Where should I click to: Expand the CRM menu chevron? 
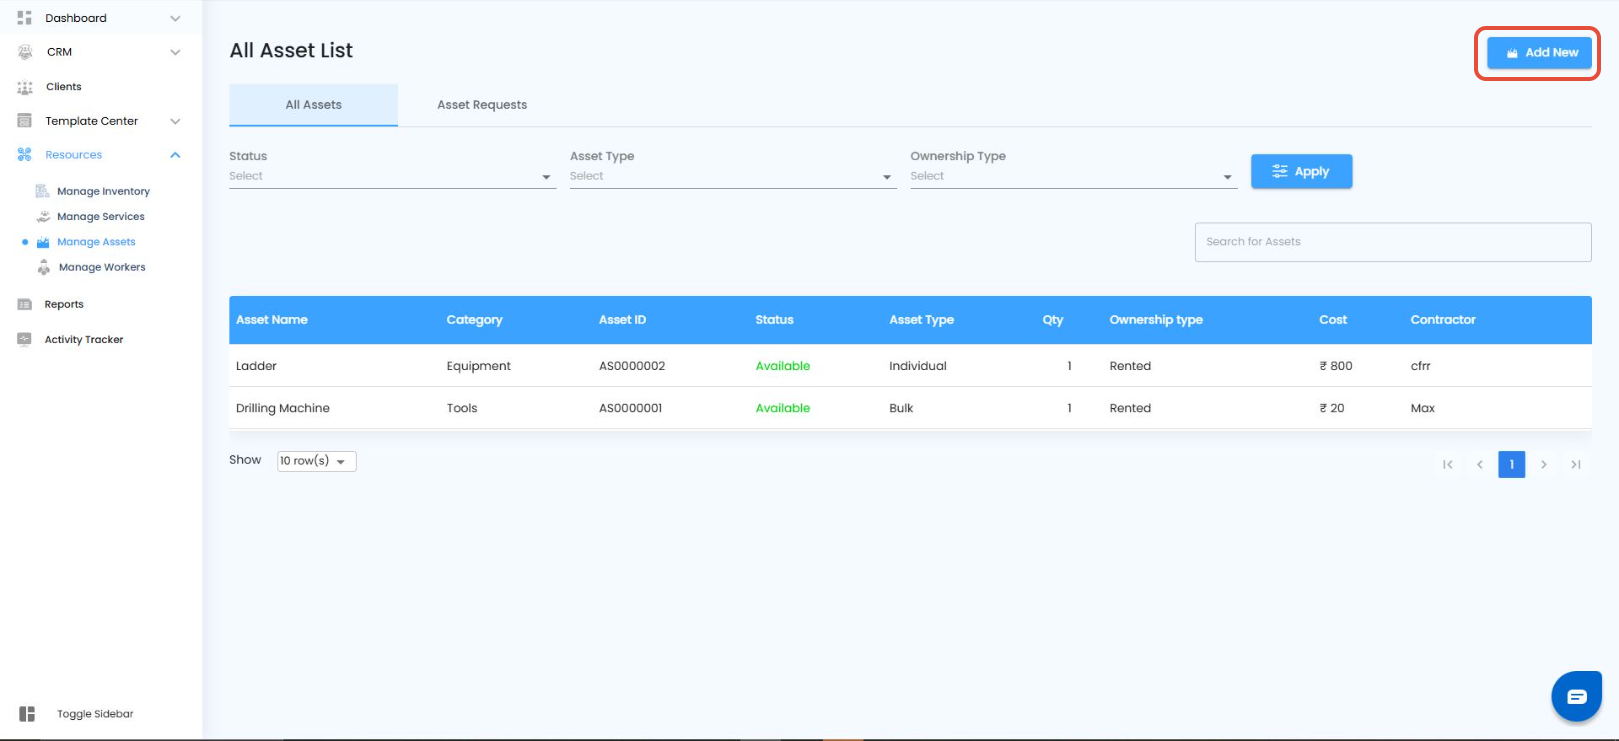tap(175, 52)
